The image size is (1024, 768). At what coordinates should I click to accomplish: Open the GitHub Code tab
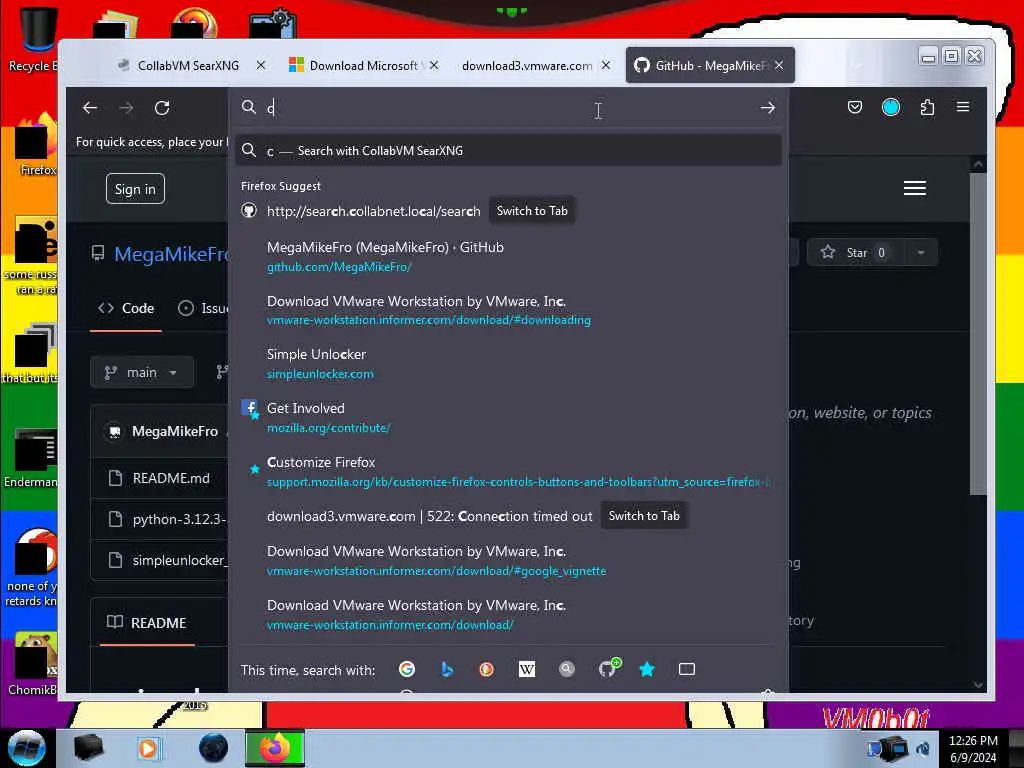(x=126, y=308)
